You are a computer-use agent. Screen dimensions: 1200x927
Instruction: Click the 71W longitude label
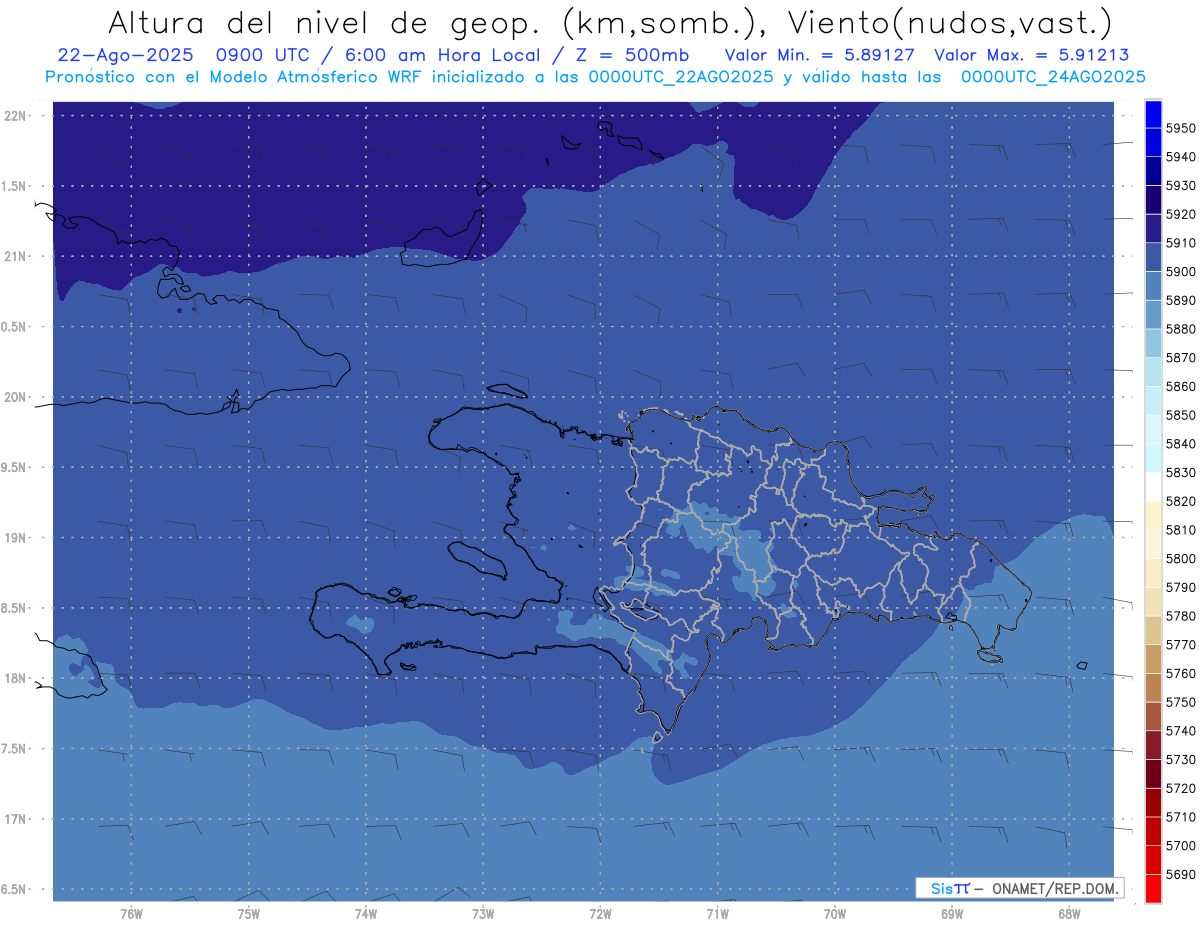(717, 913)
